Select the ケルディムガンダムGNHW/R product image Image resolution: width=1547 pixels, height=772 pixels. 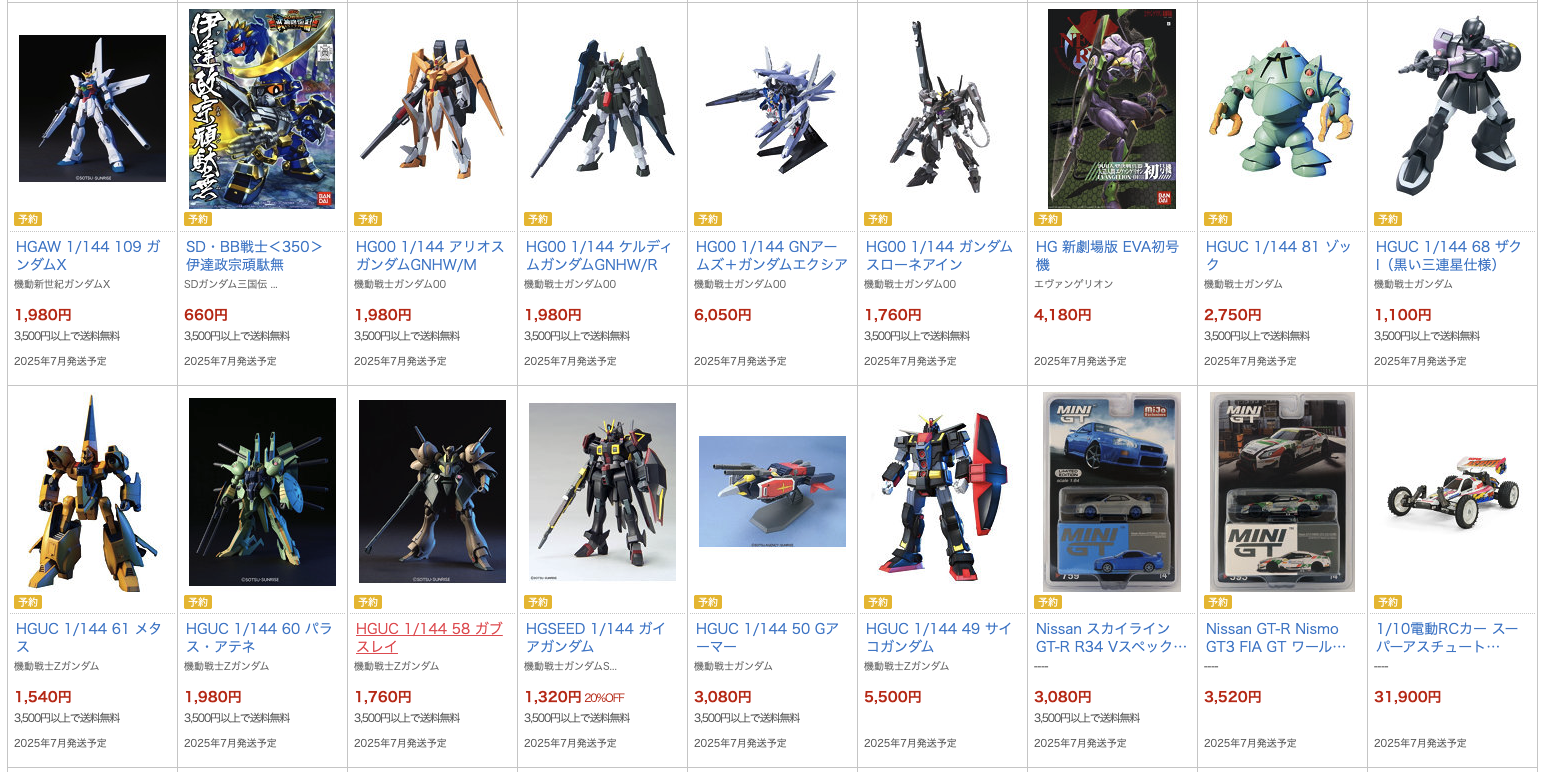[602, 109]
